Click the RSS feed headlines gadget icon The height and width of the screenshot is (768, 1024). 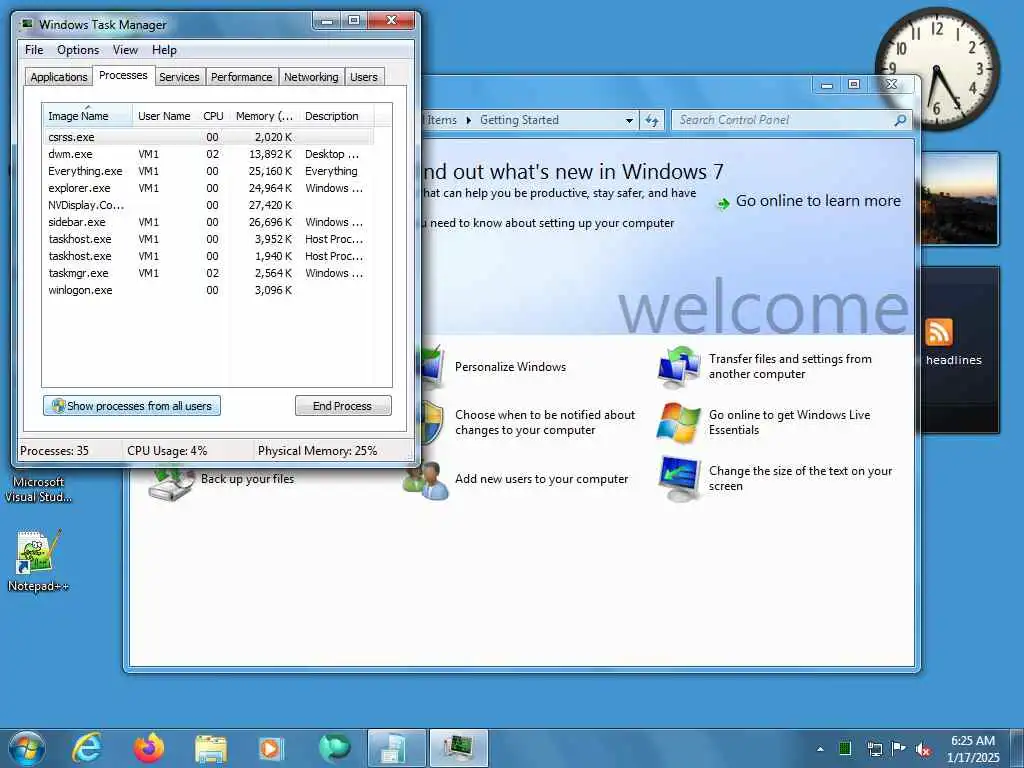click(938, 332)
